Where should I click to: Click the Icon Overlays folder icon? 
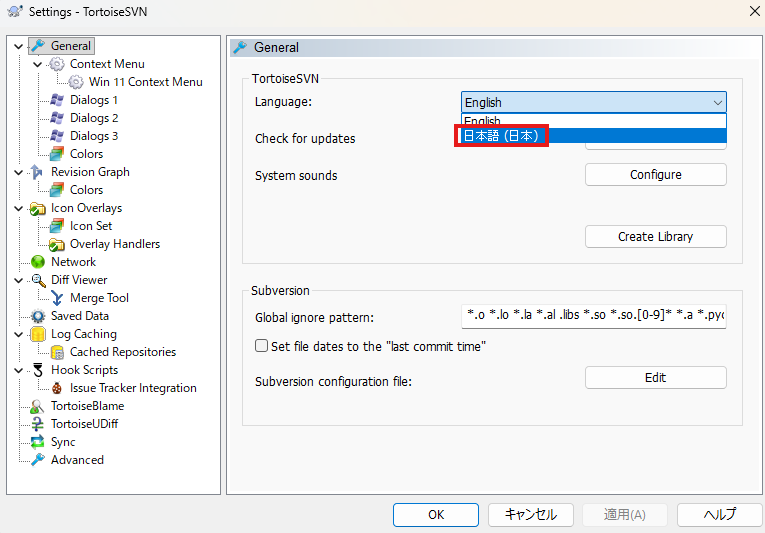pos(38,208)
